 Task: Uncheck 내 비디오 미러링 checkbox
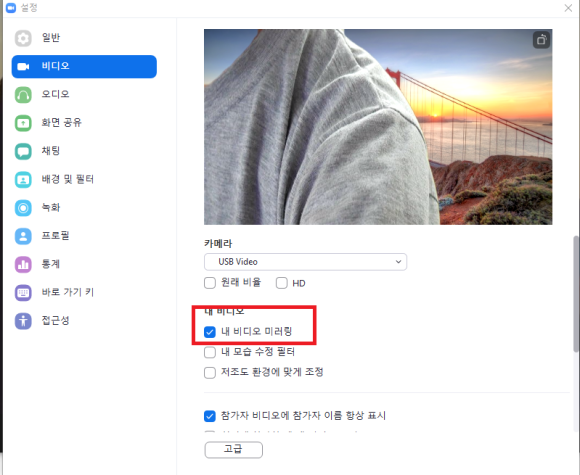click(210, 332)
